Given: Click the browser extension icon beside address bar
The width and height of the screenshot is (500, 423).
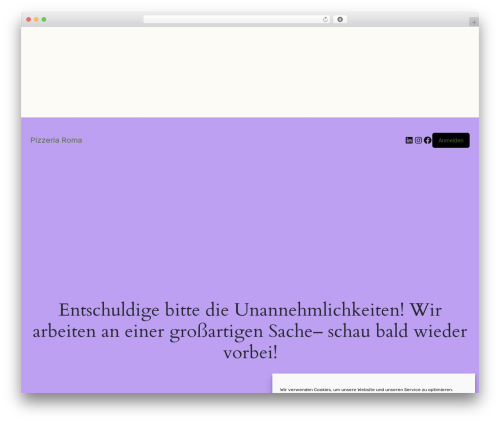Looking at the screenshot, I should [340, 20].
